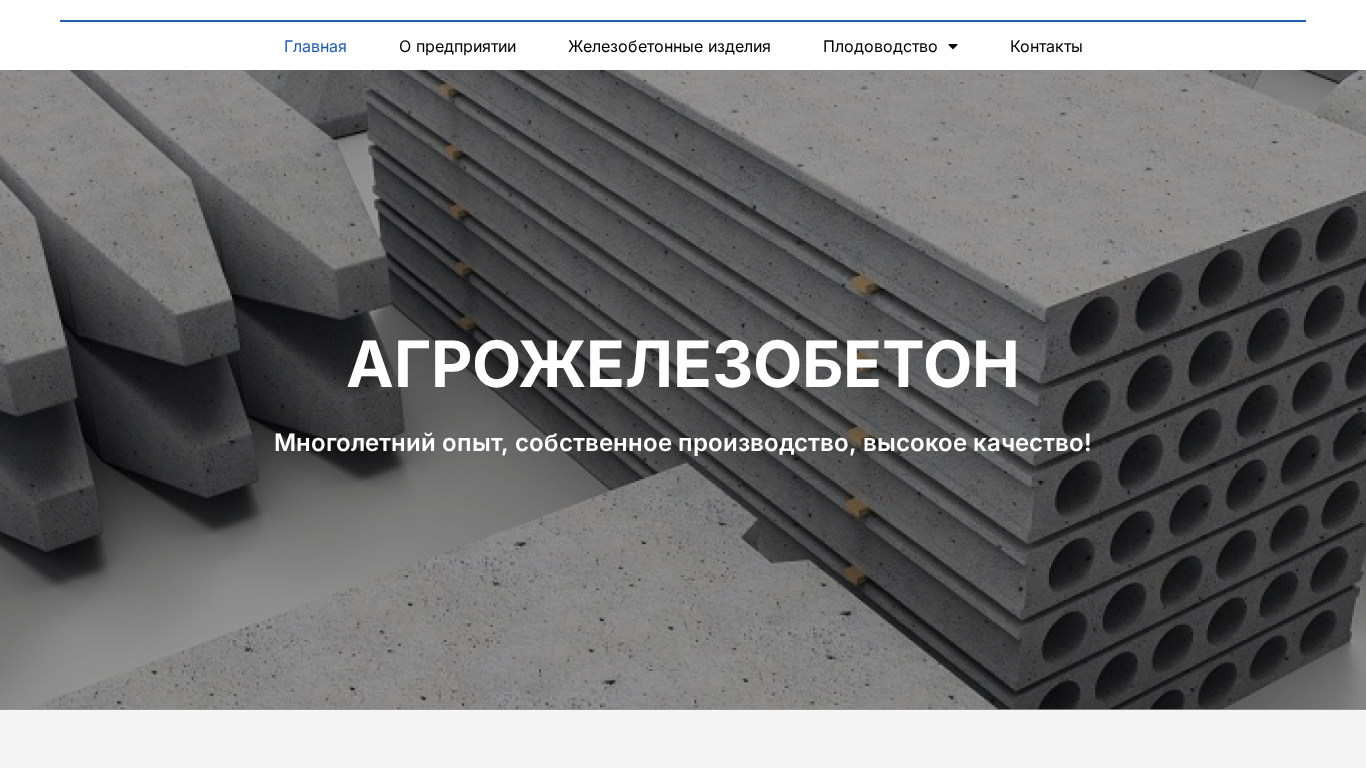Open the Плодоводство menu item
1366x768 pixels.
880,46
